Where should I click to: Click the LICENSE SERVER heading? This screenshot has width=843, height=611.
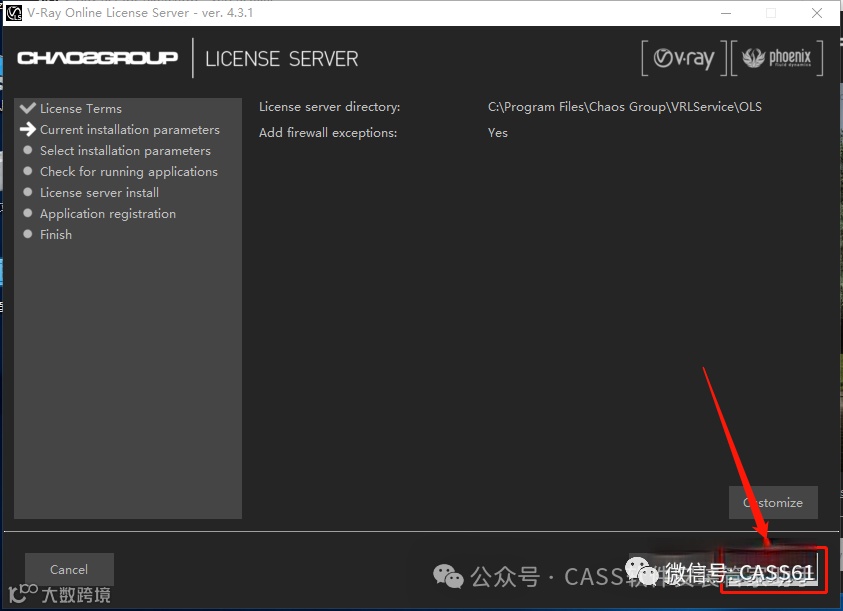(x=282, y=59)
